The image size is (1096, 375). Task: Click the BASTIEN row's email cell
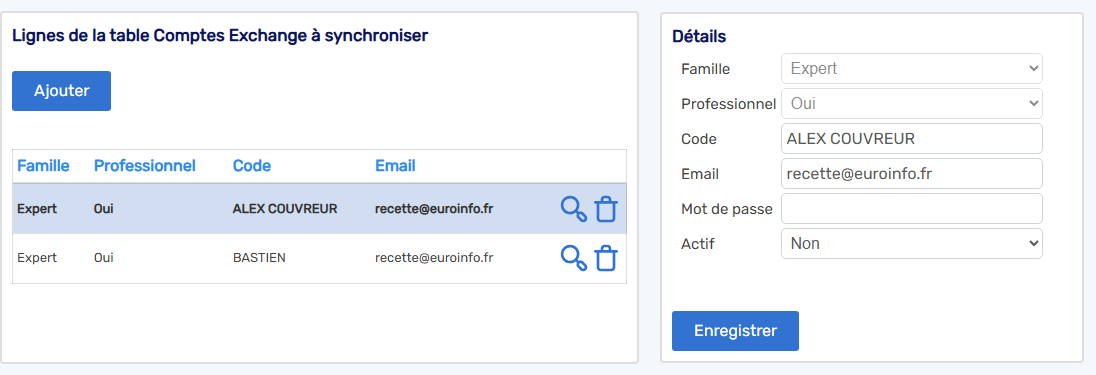coord(434,258)
